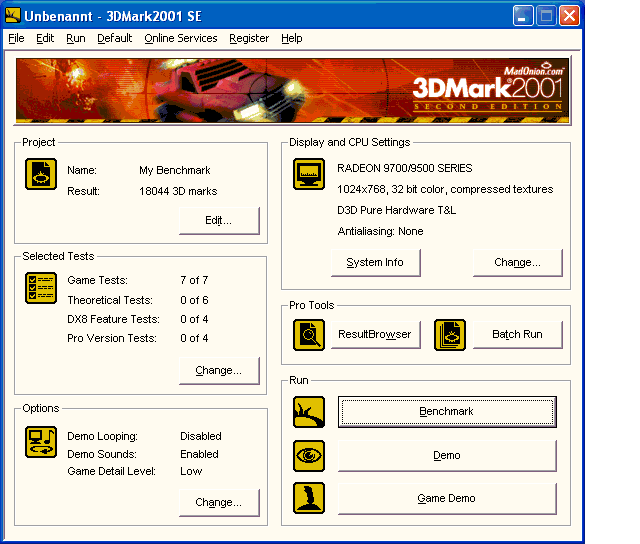Click the 3DMark2001 Second Edition banner

click(292, 91)
